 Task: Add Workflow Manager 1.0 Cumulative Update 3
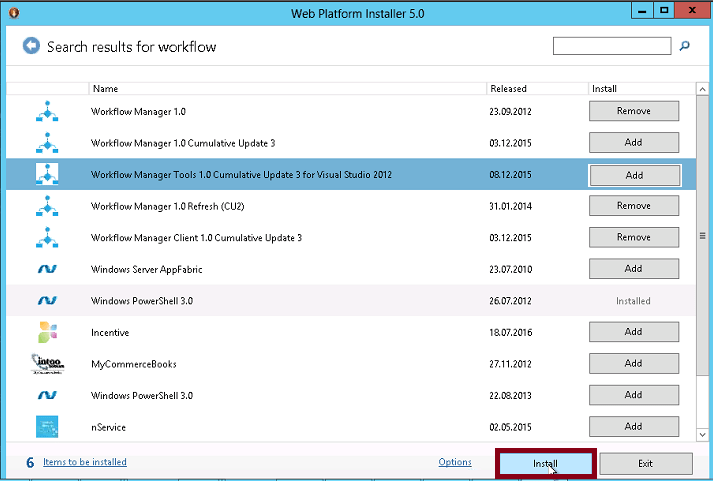point(633,143)
